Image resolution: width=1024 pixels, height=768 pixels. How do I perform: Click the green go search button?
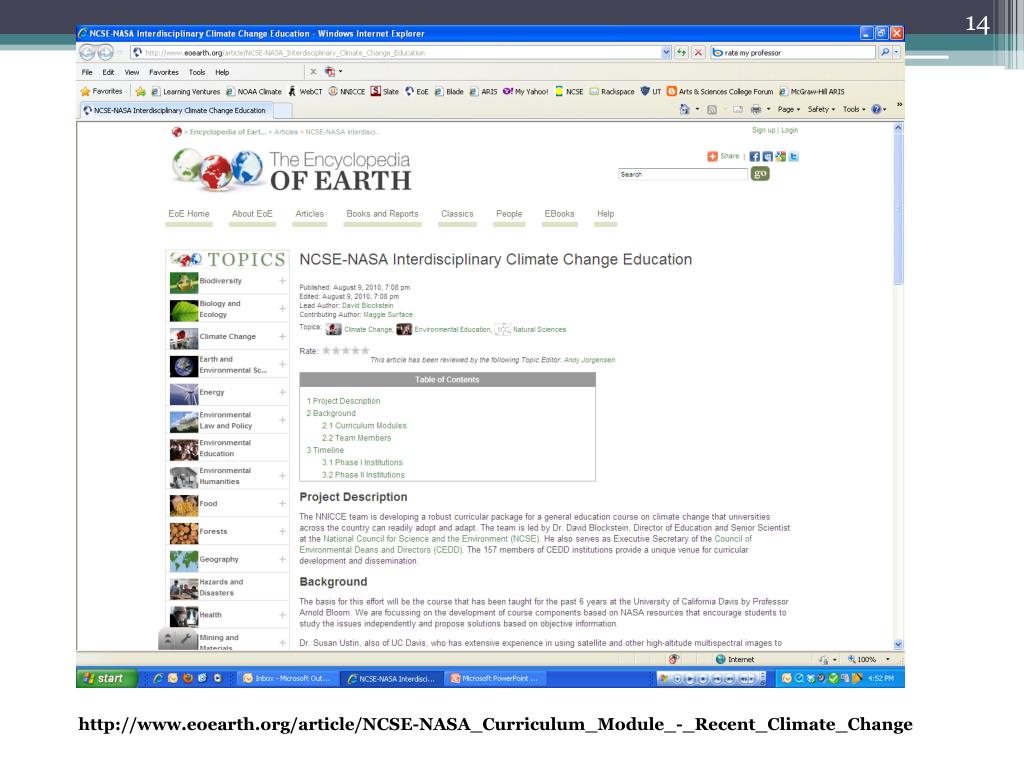[x=760, y=174]
